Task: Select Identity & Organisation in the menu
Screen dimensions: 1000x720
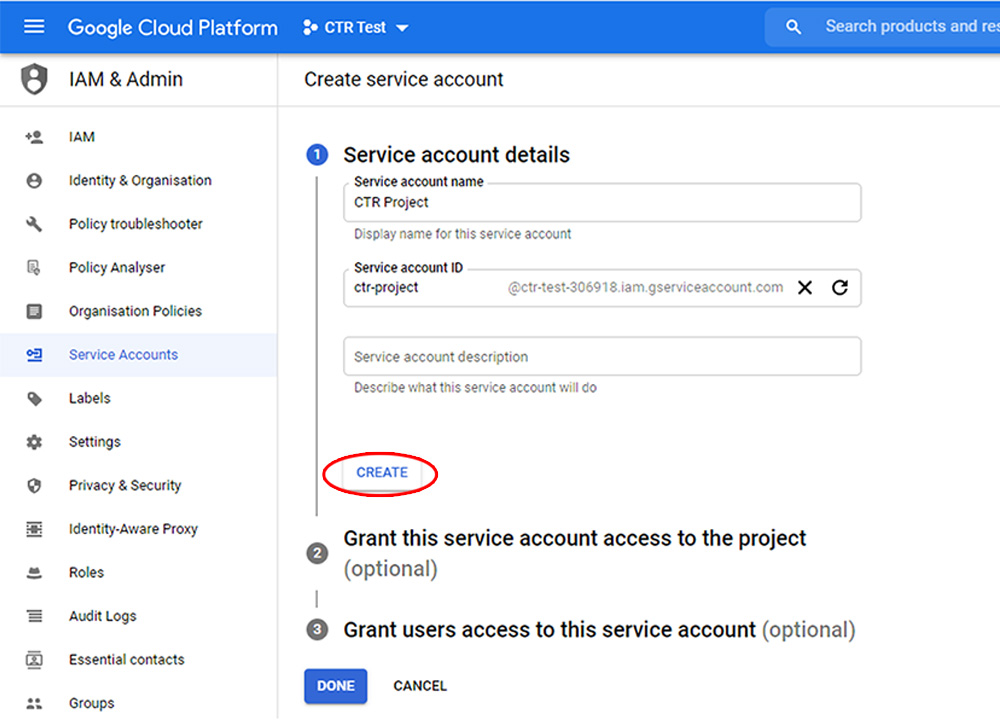Action: click(140, 180)
